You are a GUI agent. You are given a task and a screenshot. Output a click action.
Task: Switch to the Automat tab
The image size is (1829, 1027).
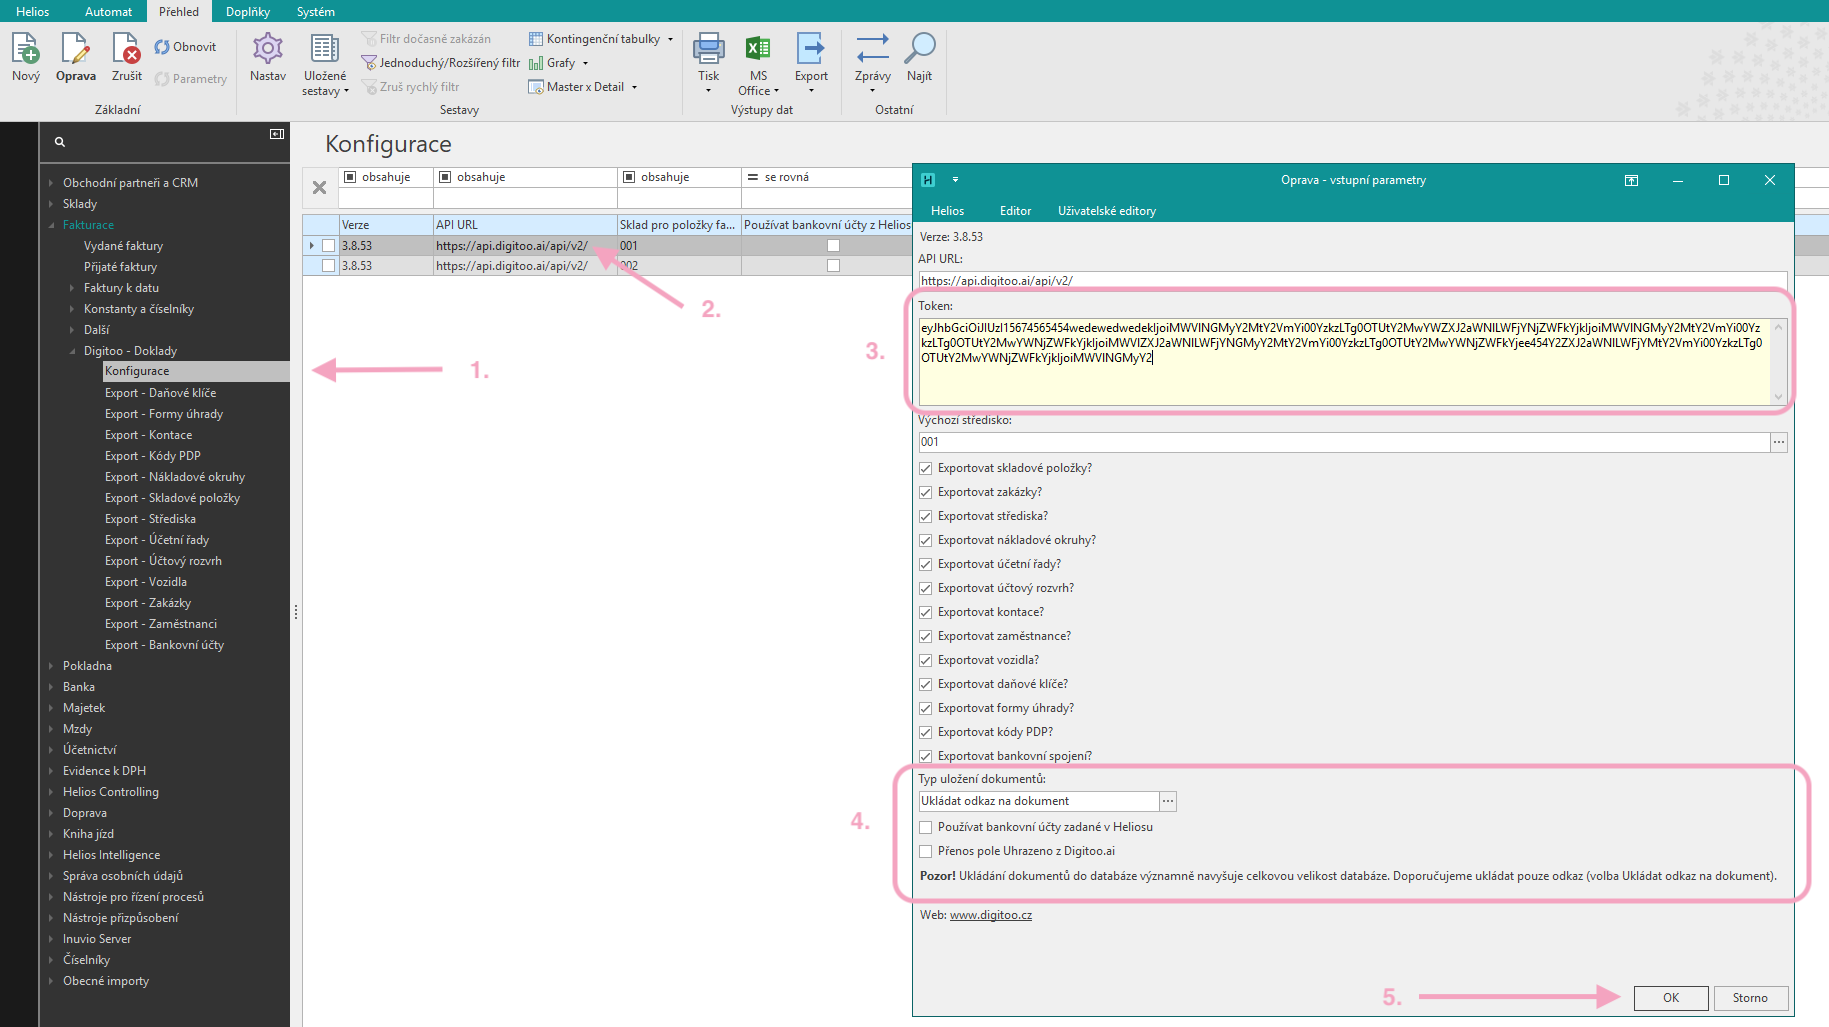108,11
